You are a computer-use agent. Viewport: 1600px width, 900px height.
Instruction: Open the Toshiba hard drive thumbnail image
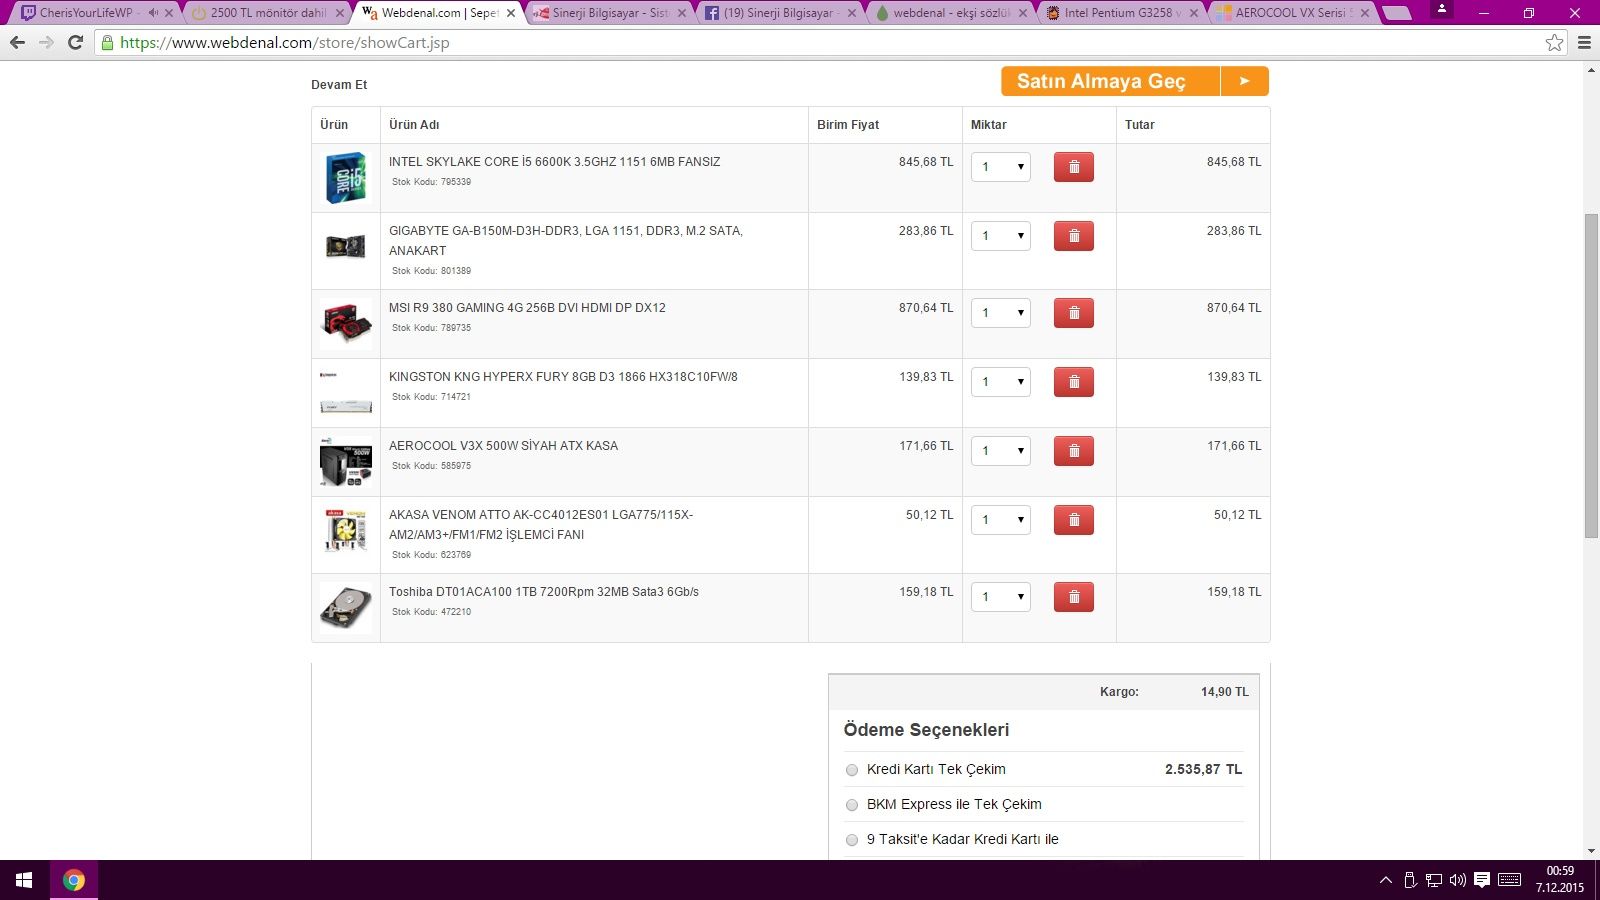(x=346, y=608)
